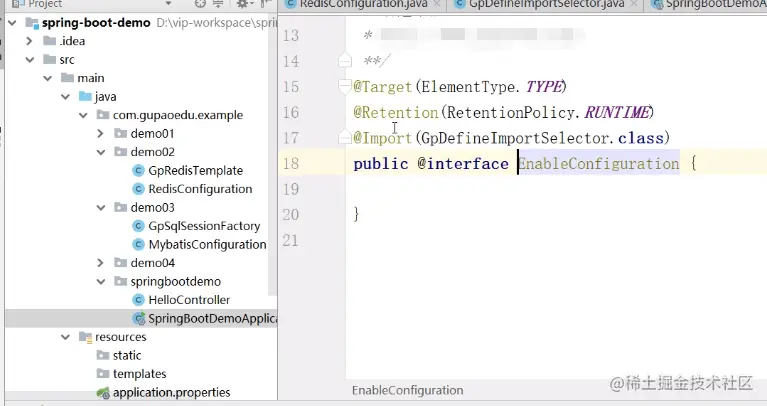Screen dimensions: 767x406
Task: Open the Project view dropdown arrow
Action: pos(168,4)
